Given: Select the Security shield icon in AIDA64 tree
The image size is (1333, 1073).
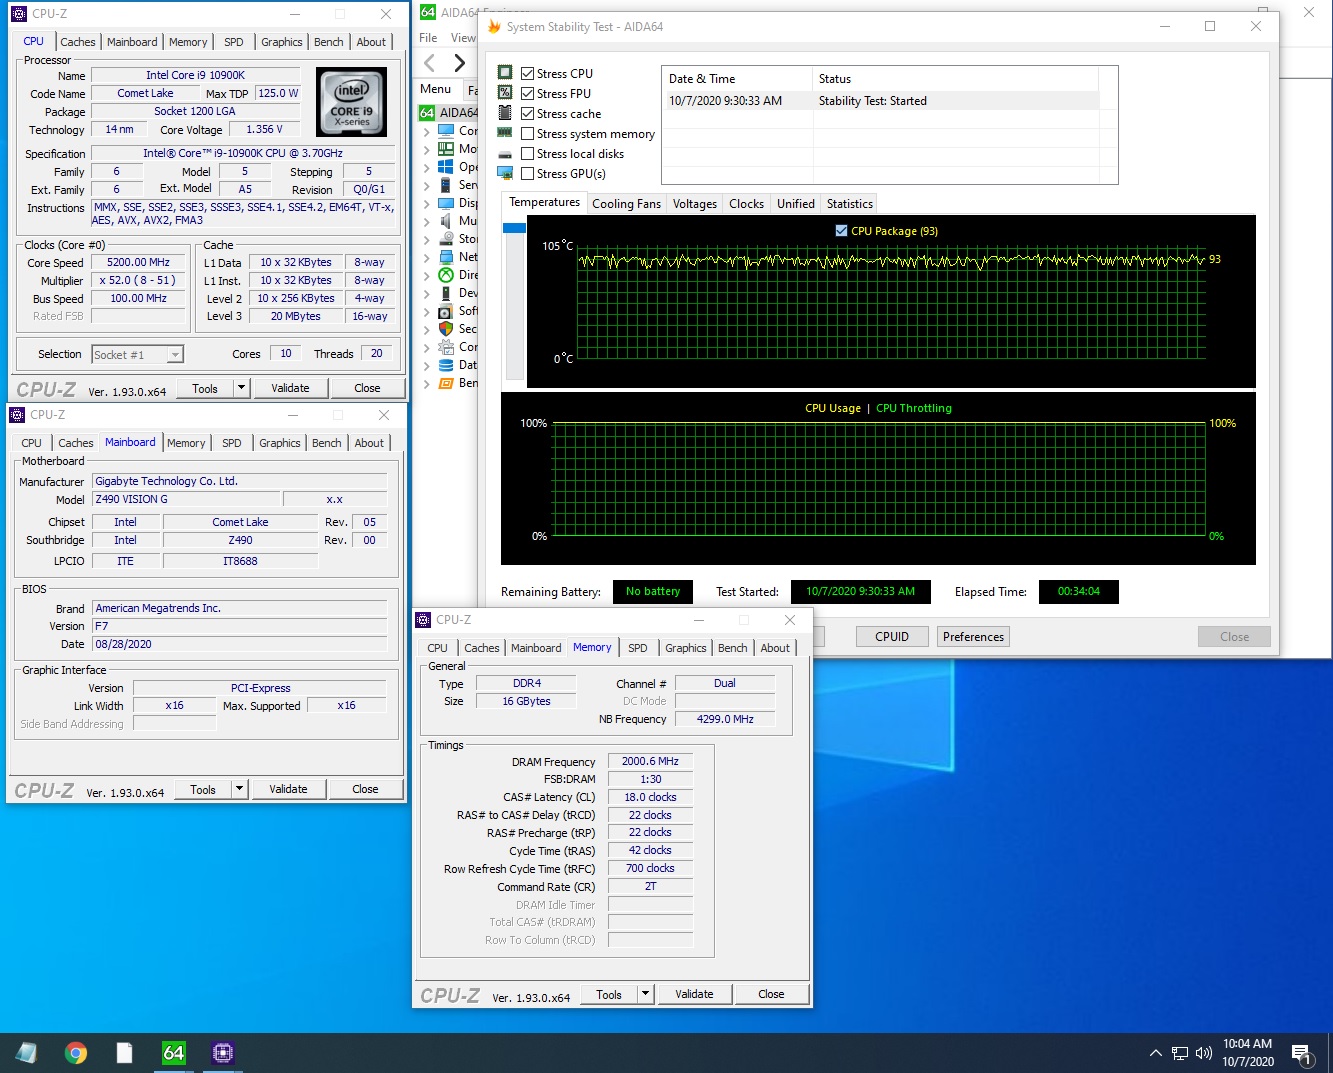Looking at the screenshot, I should pyautogui.click(x=446, y=329).
